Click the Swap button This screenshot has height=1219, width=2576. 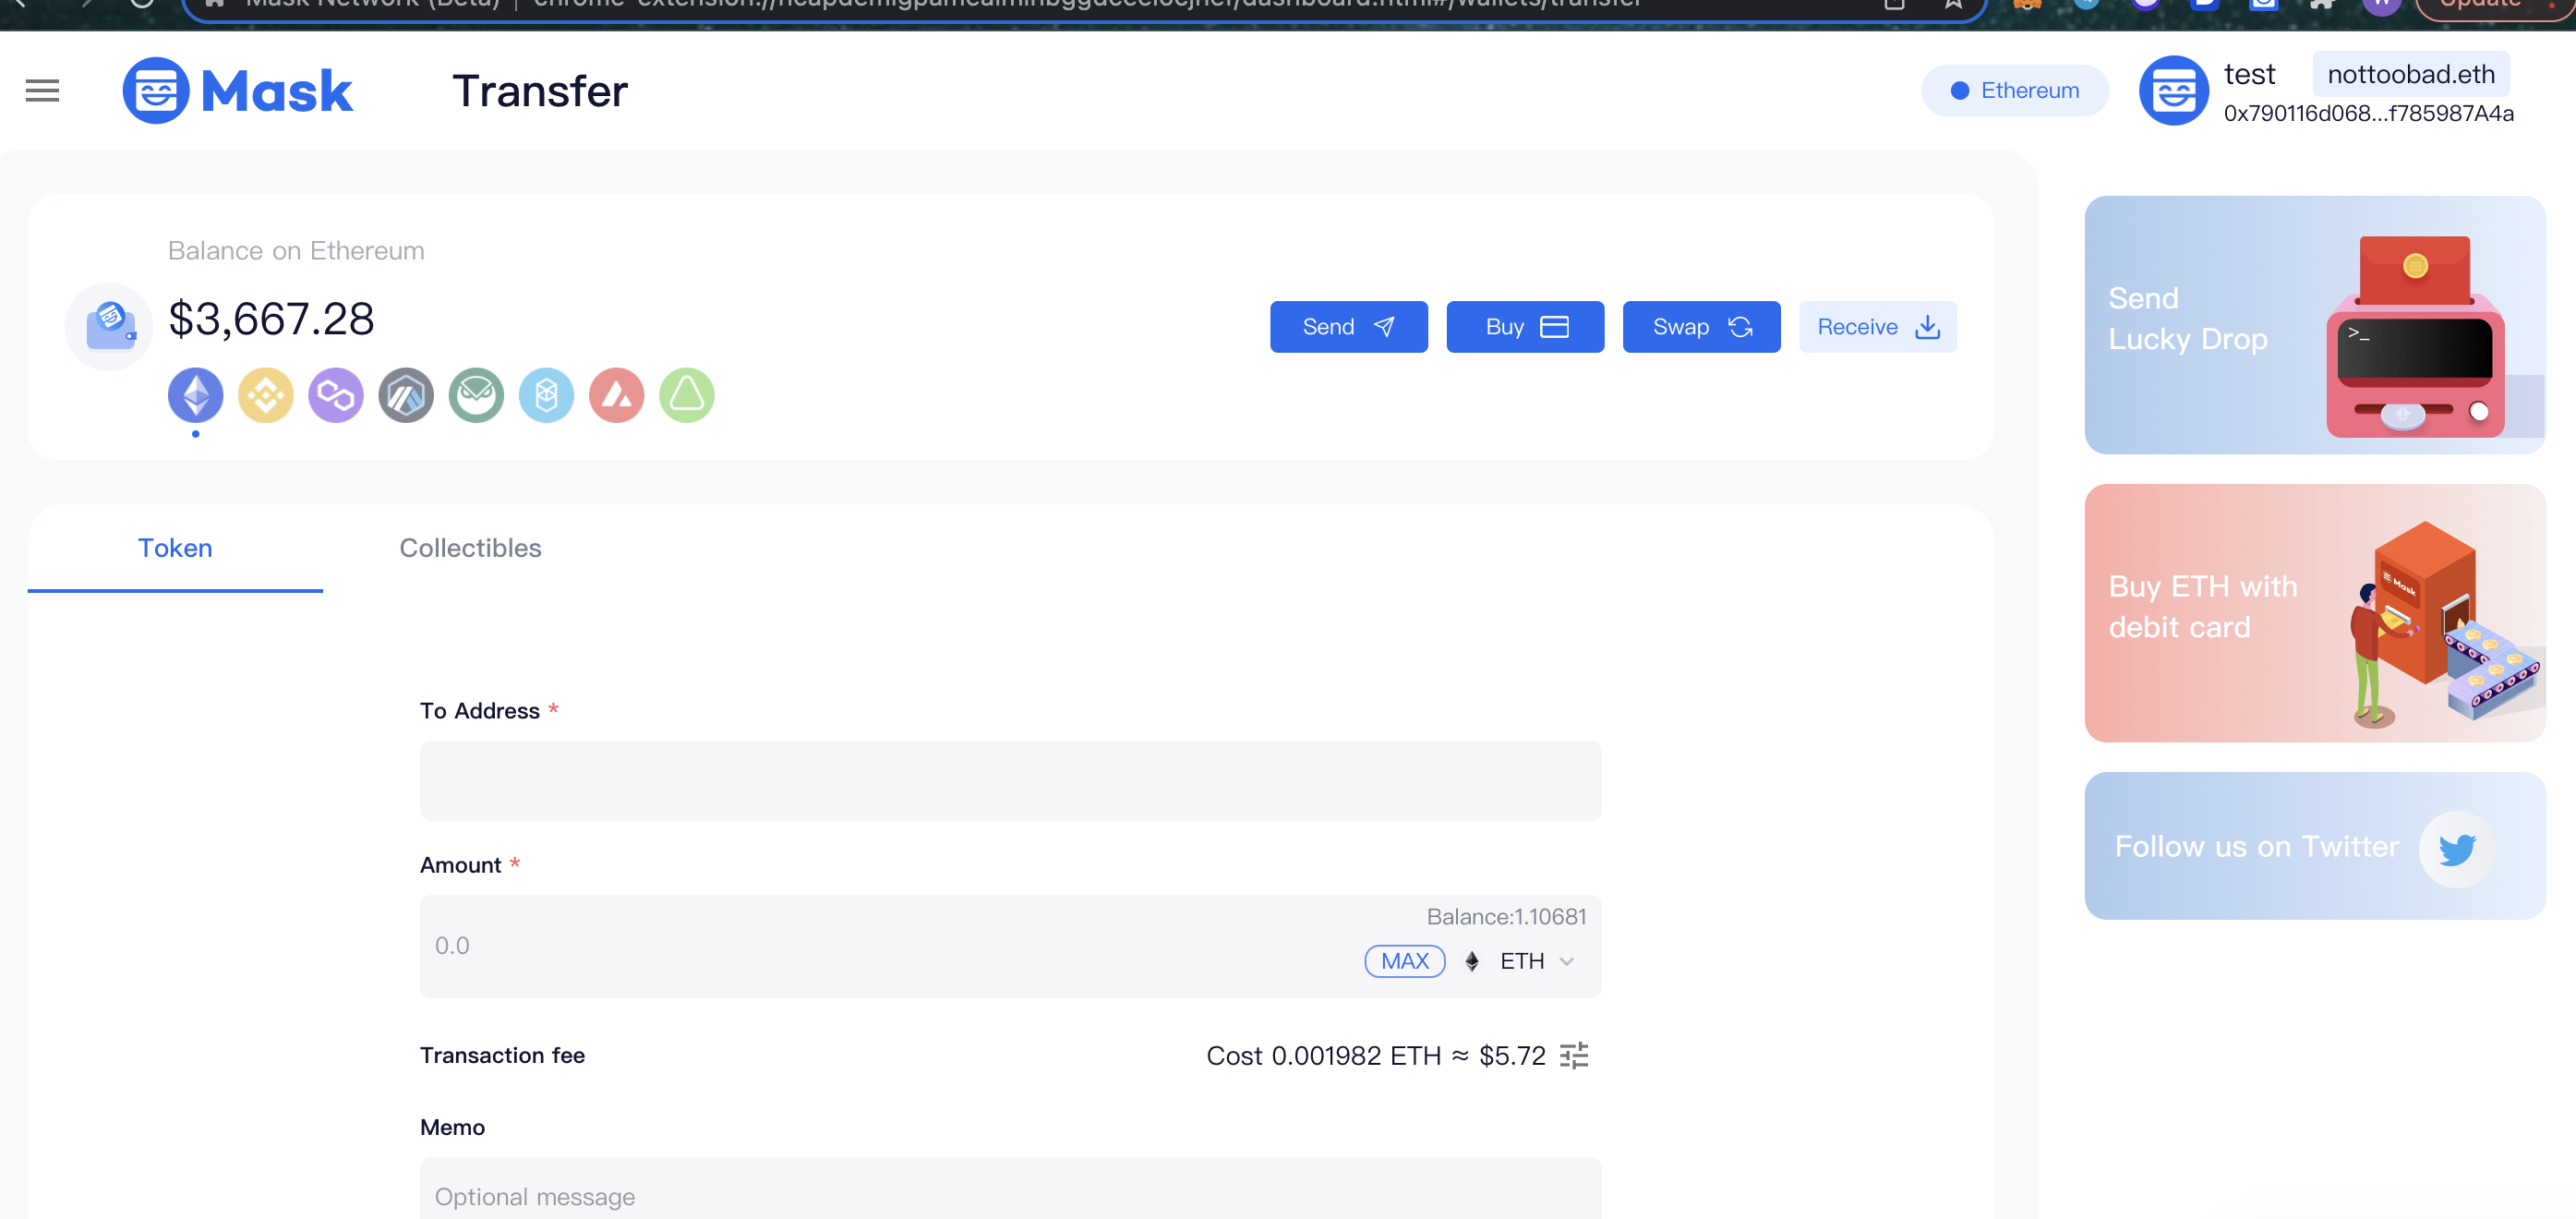[1700, 327]
